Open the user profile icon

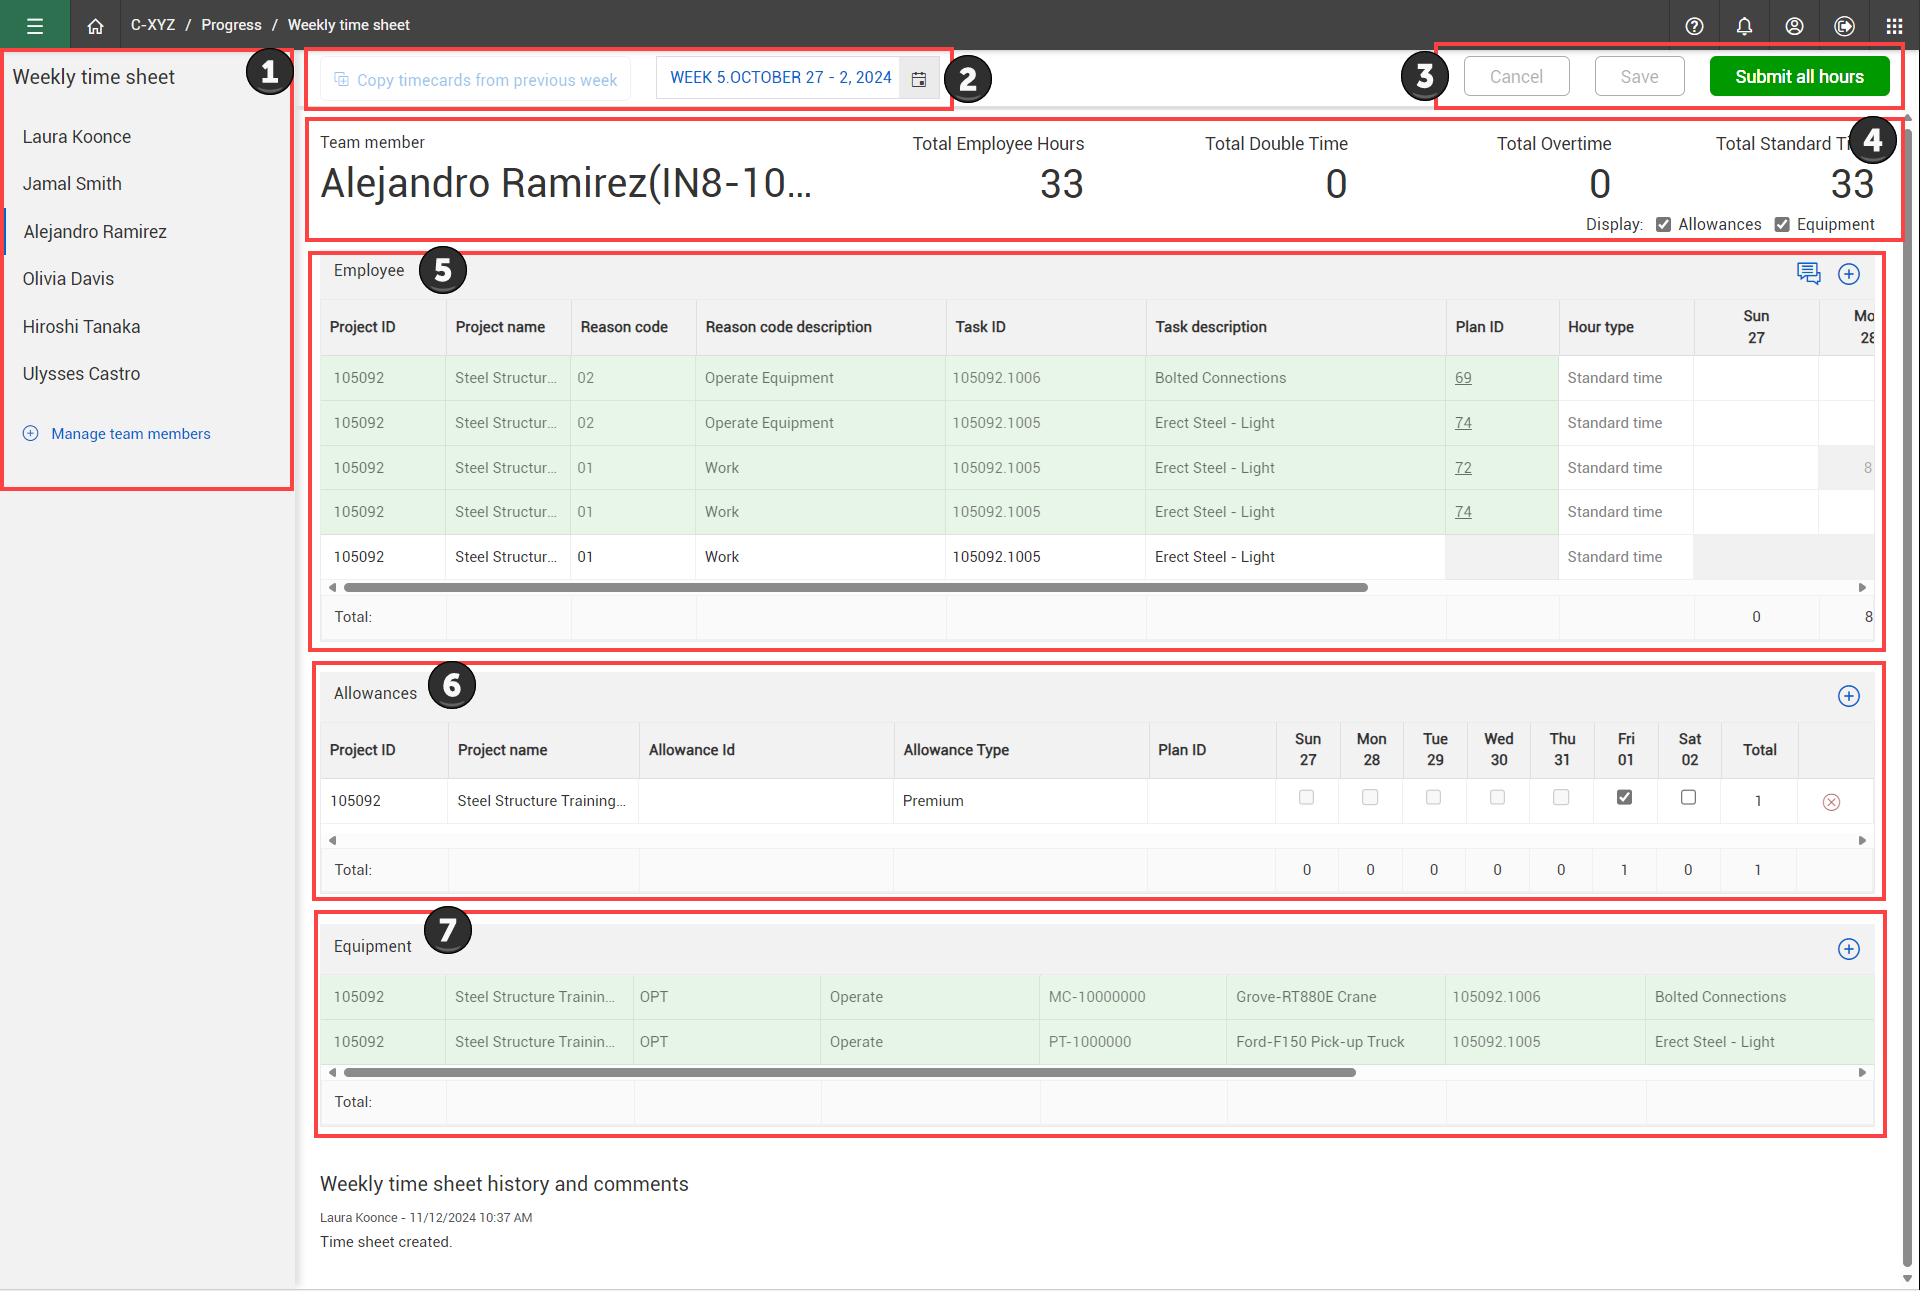coord(1794,26)
